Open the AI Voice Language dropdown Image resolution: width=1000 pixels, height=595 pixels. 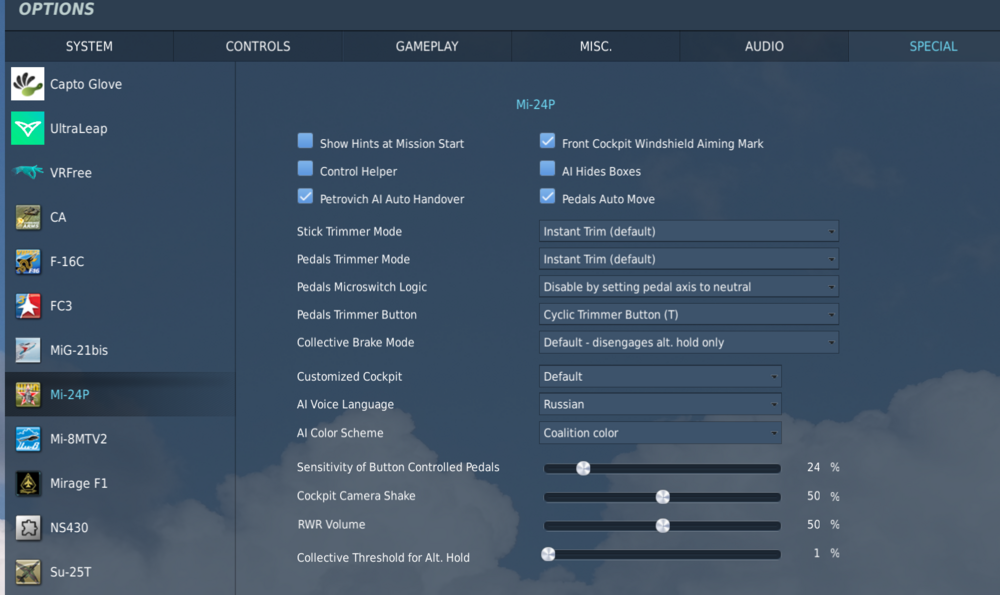tap(660, 405)
